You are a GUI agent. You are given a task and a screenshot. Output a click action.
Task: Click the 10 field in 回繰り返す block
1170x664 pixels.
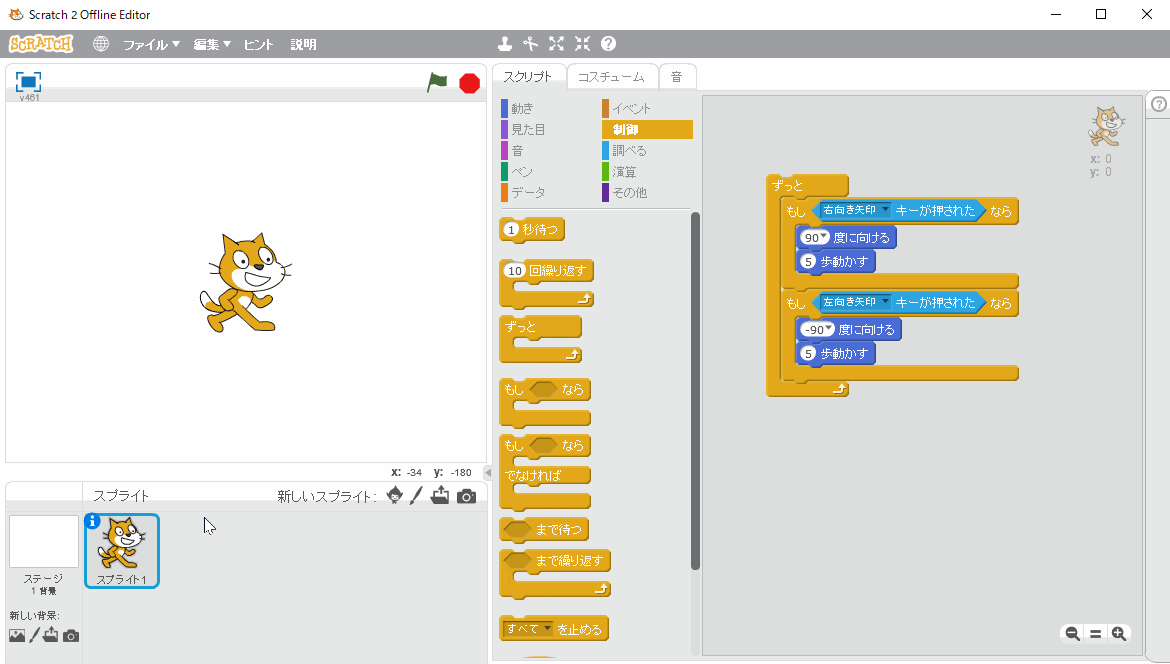[x=515, y=271]
